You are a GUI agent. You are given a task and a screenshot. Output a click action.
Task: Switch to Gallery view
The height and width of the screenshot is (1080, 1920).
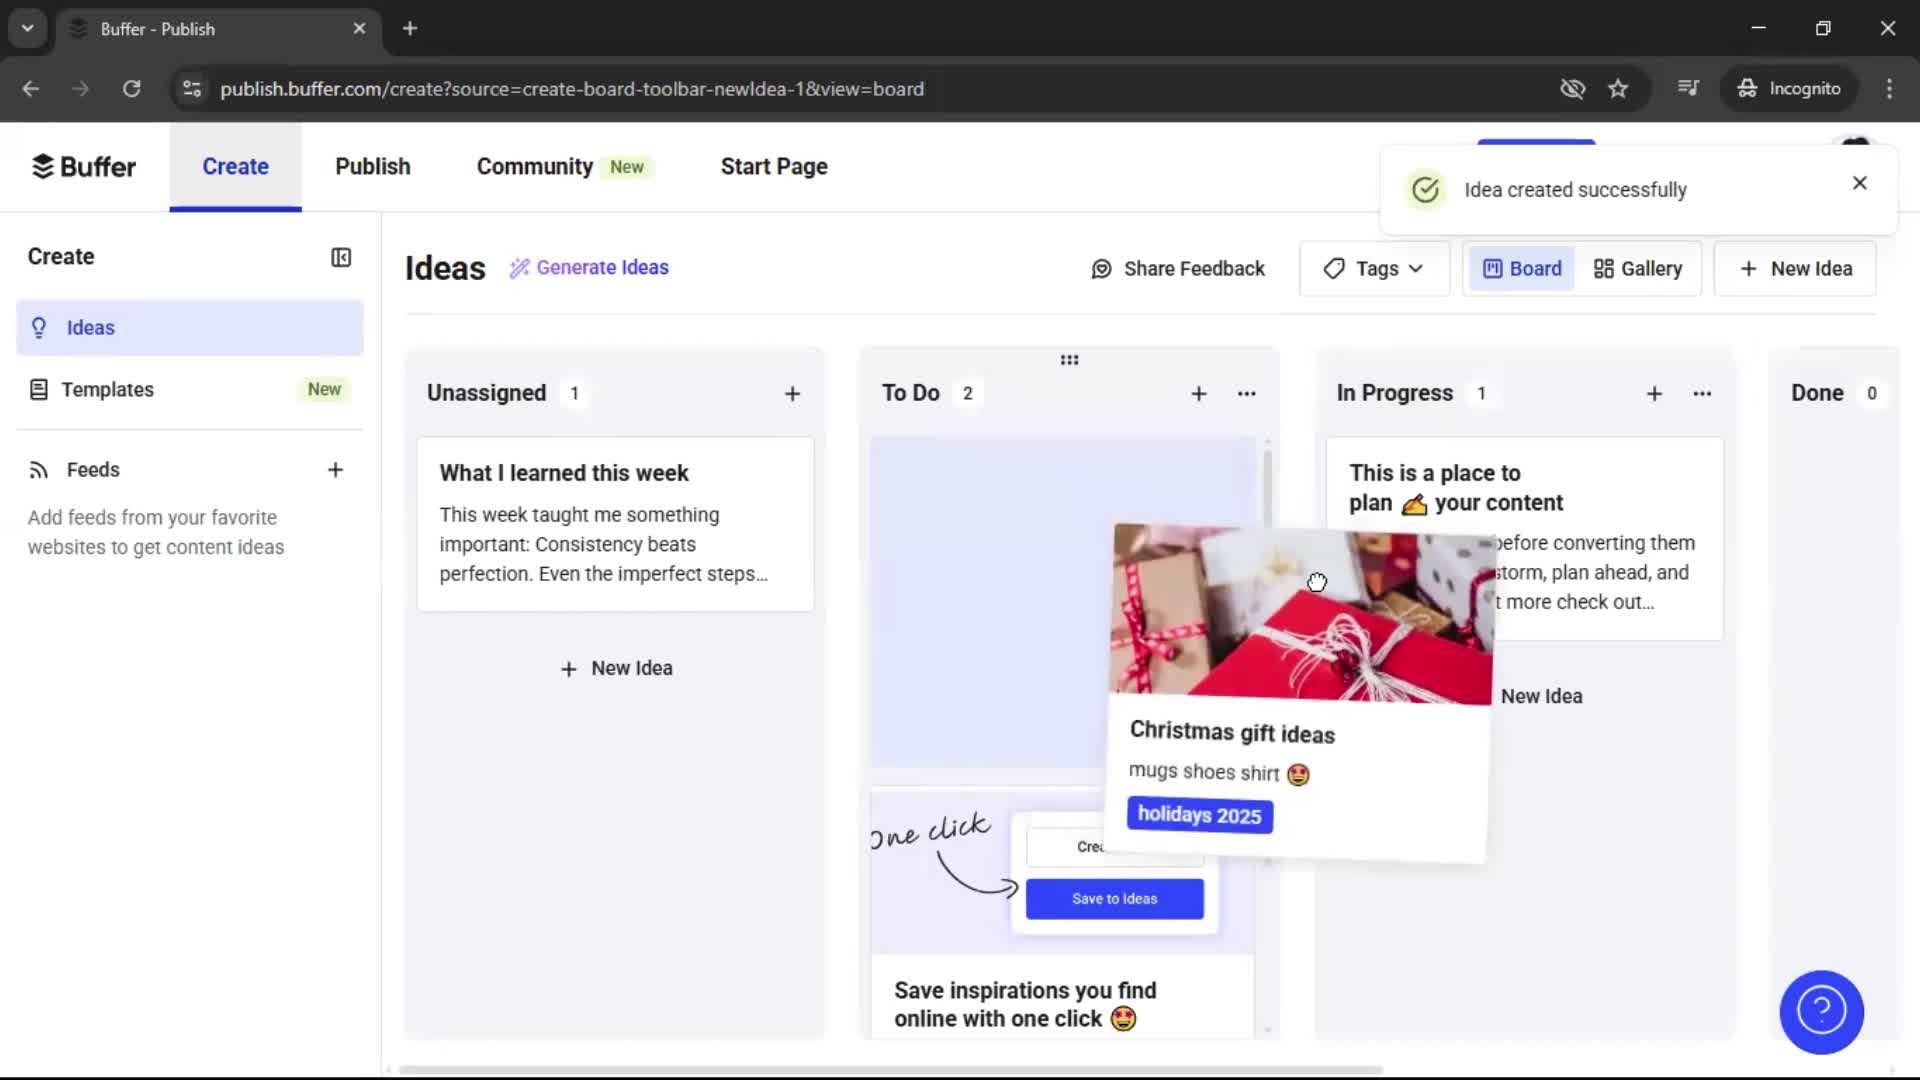pos(1636,268)
